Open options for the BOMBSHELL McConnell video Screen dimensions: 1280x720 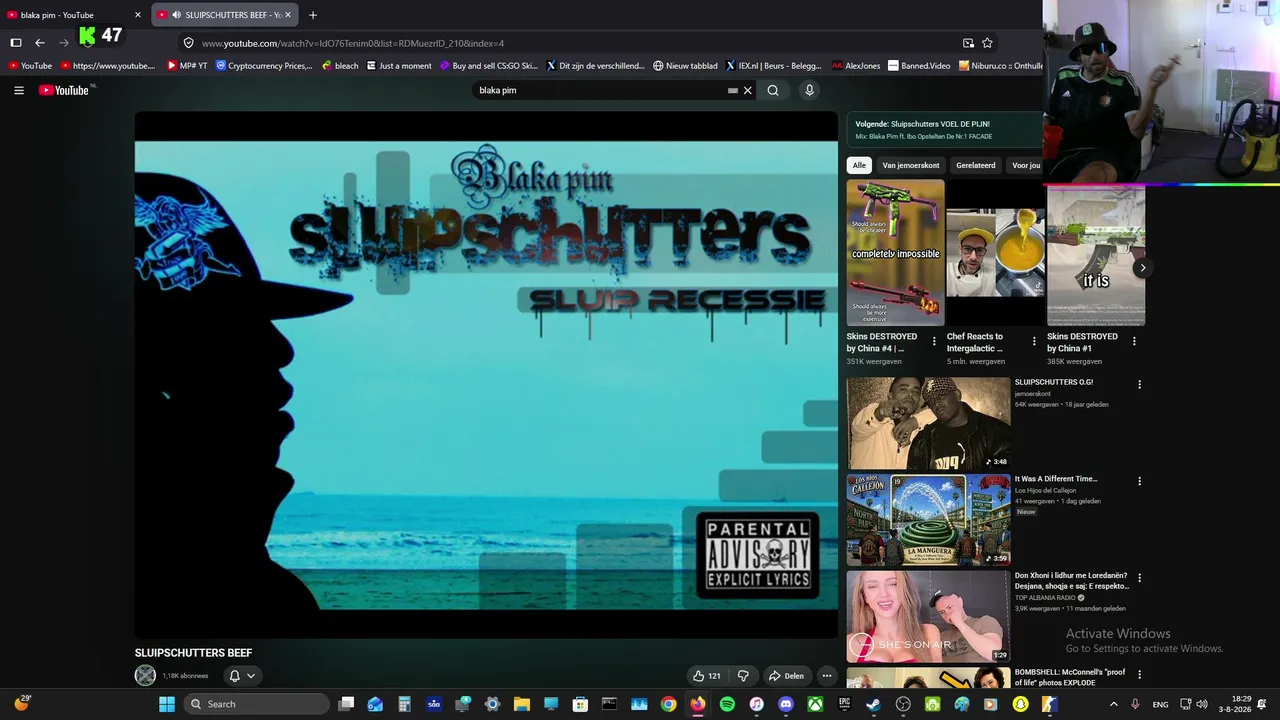pos(1139,675)
